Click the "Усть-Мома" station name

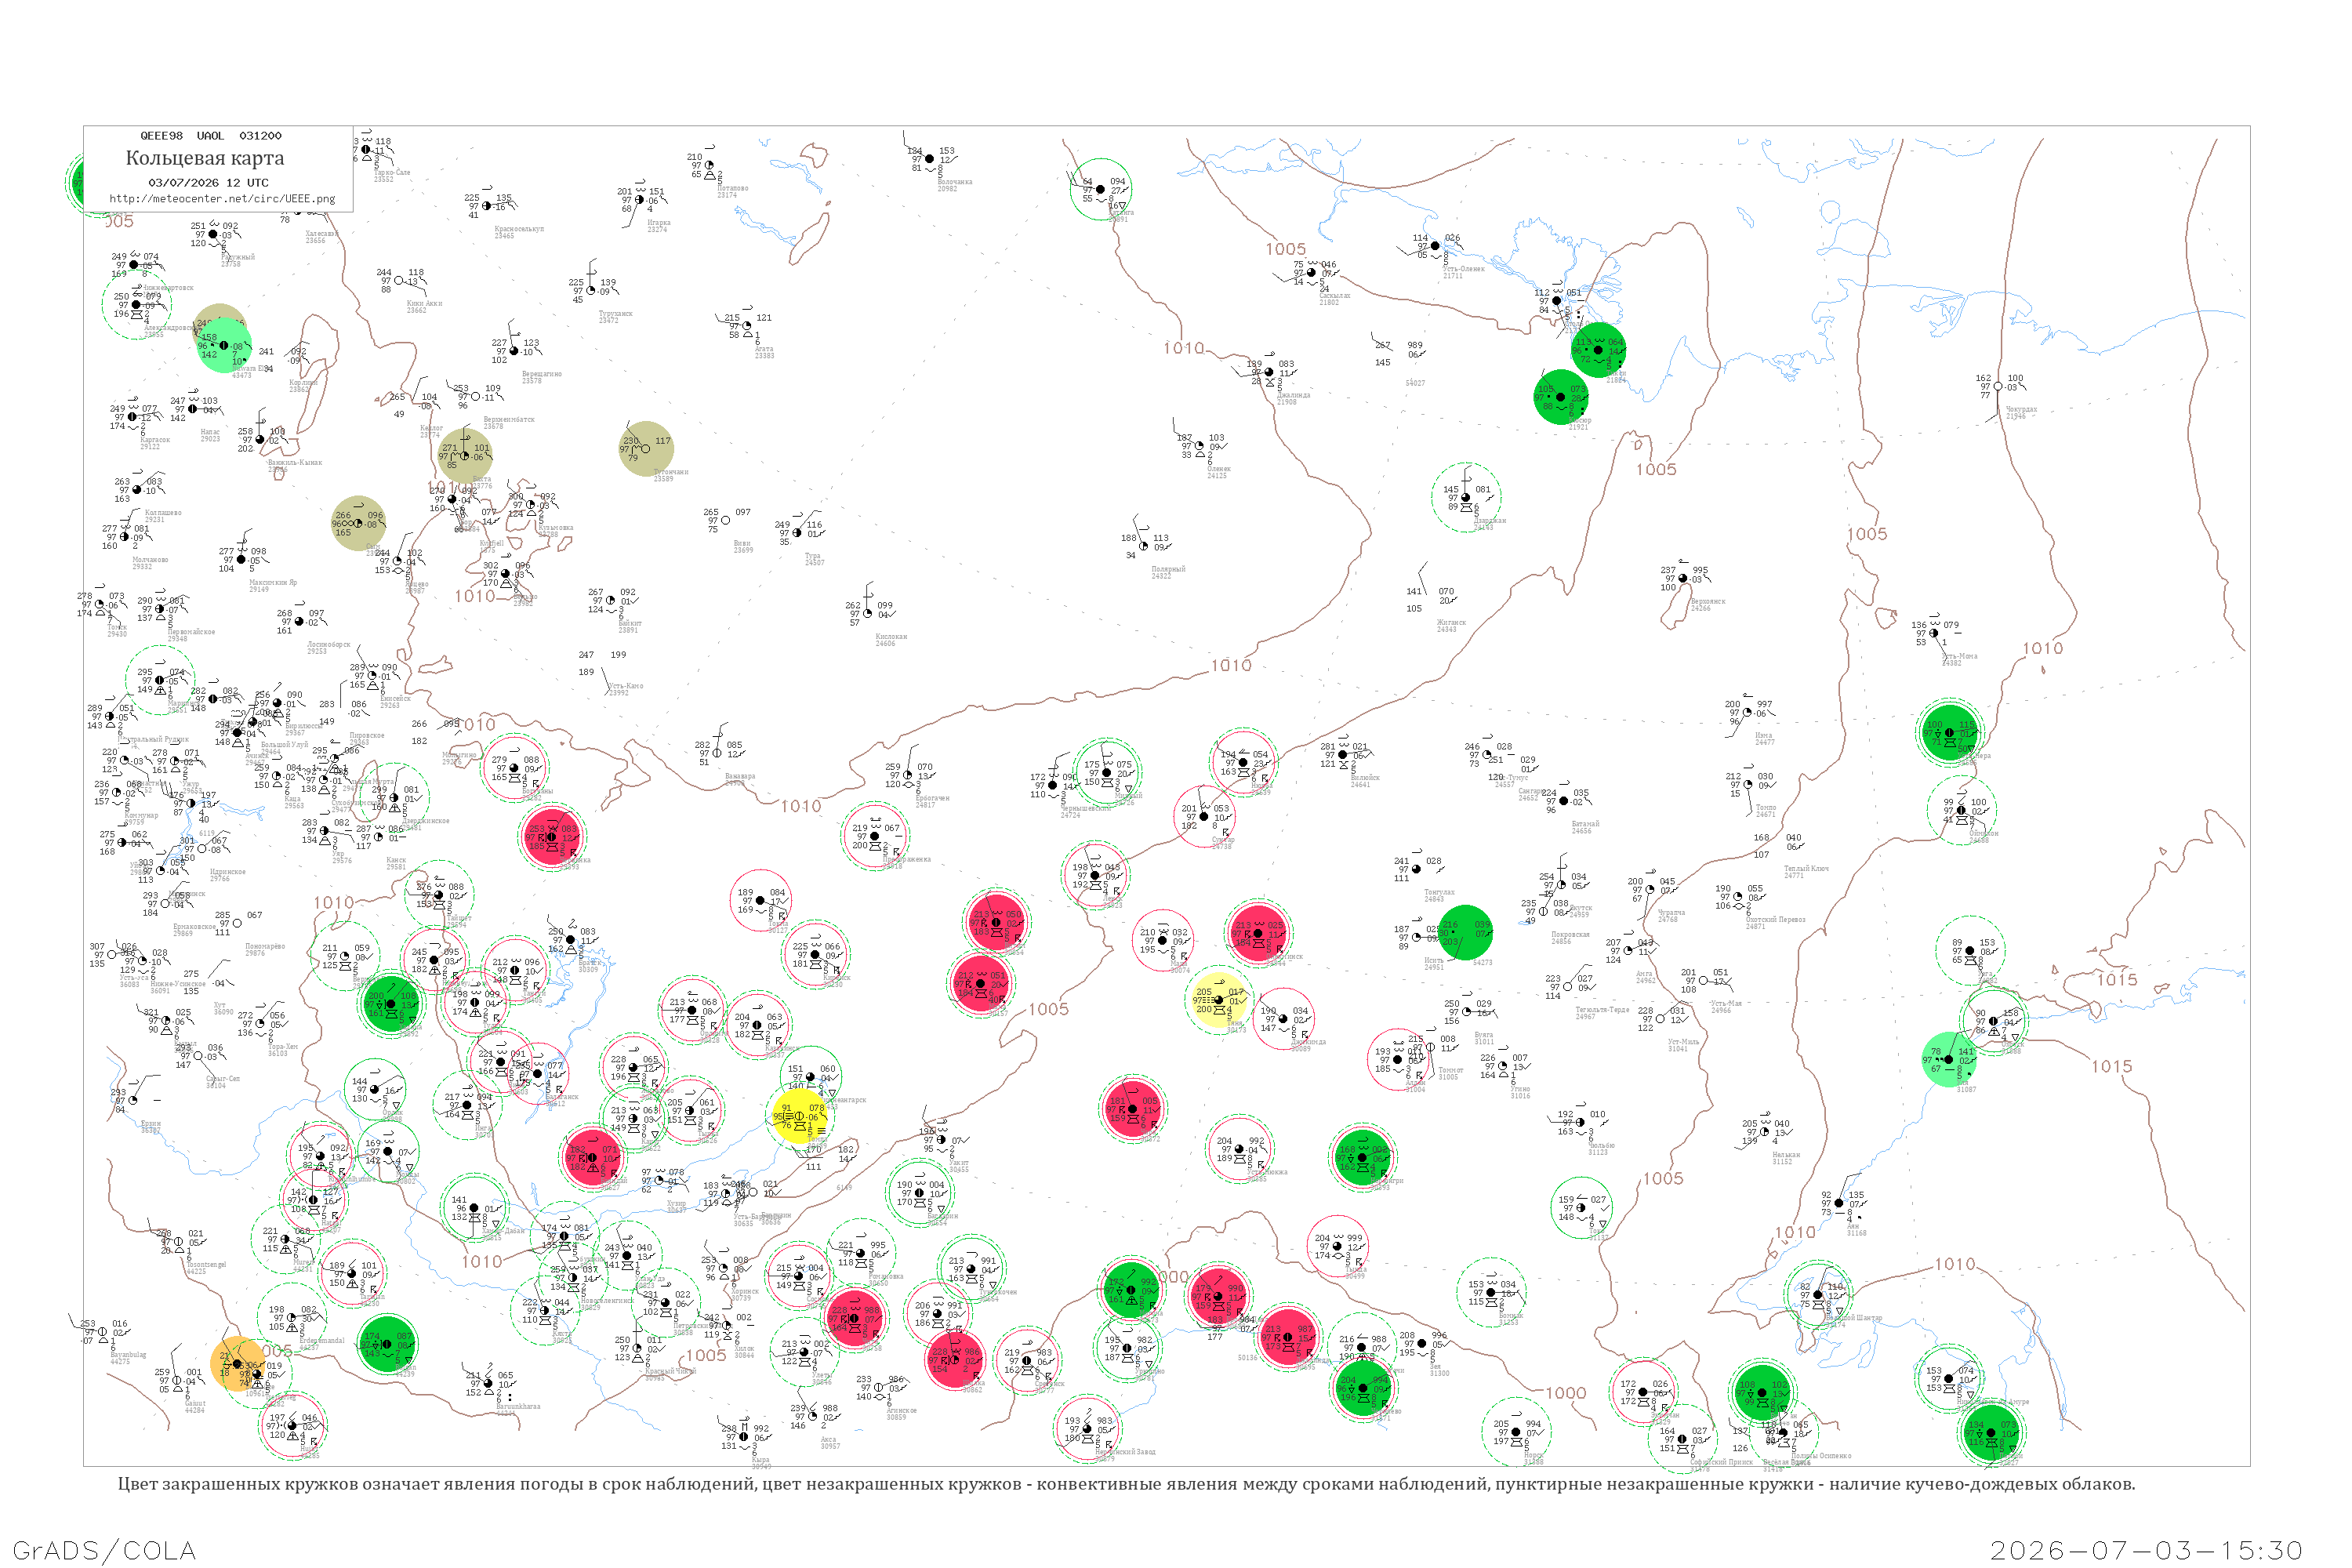pos(1959,657)
